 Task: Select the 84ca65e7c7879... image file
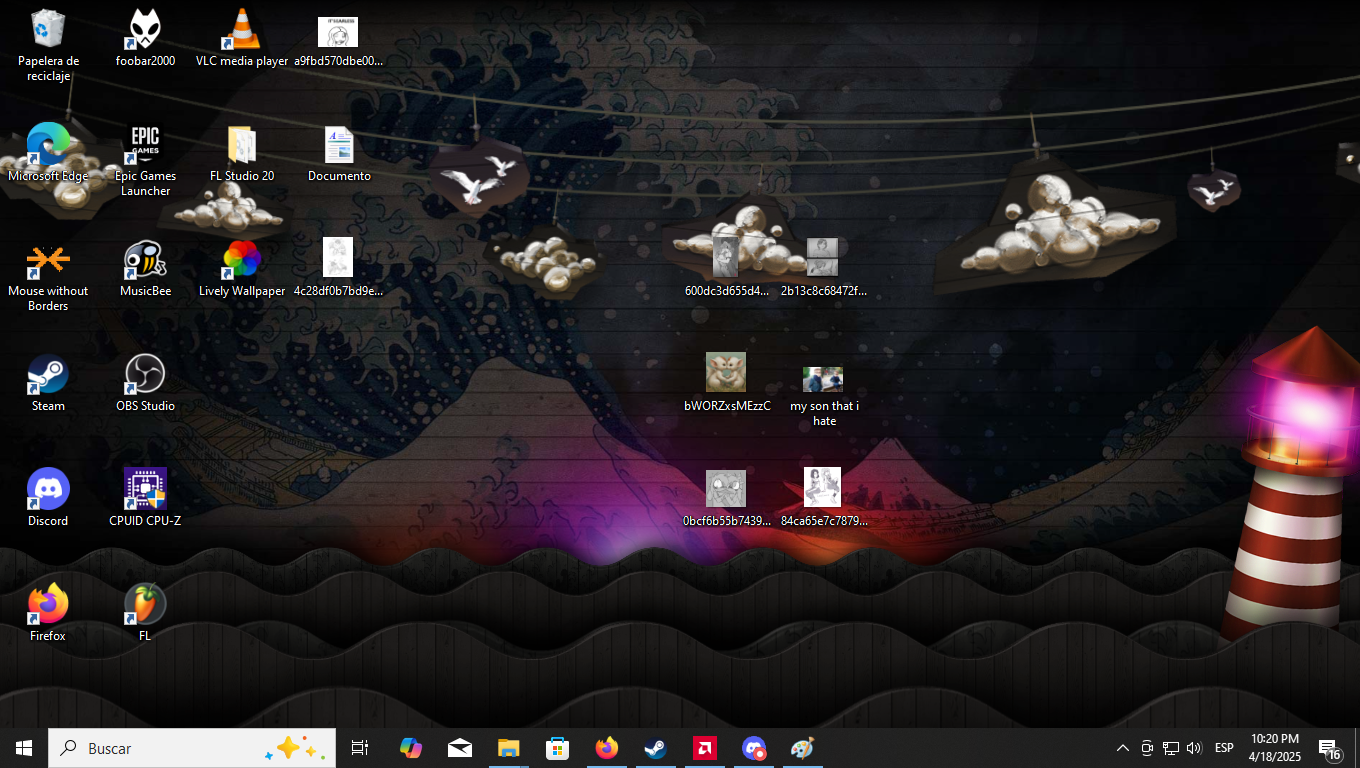coord(823,498)
